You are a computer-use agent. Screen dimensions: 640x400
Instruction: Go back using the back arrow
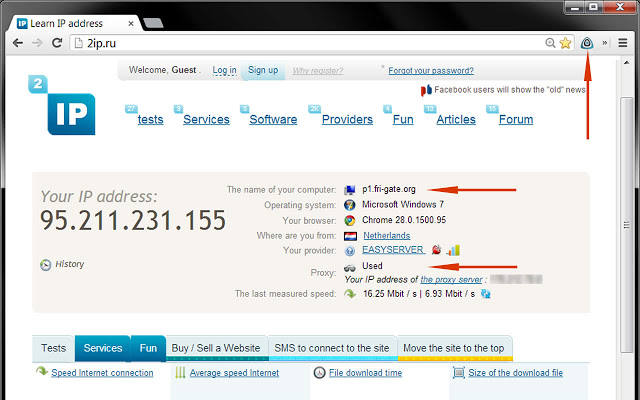coord(18,42)
